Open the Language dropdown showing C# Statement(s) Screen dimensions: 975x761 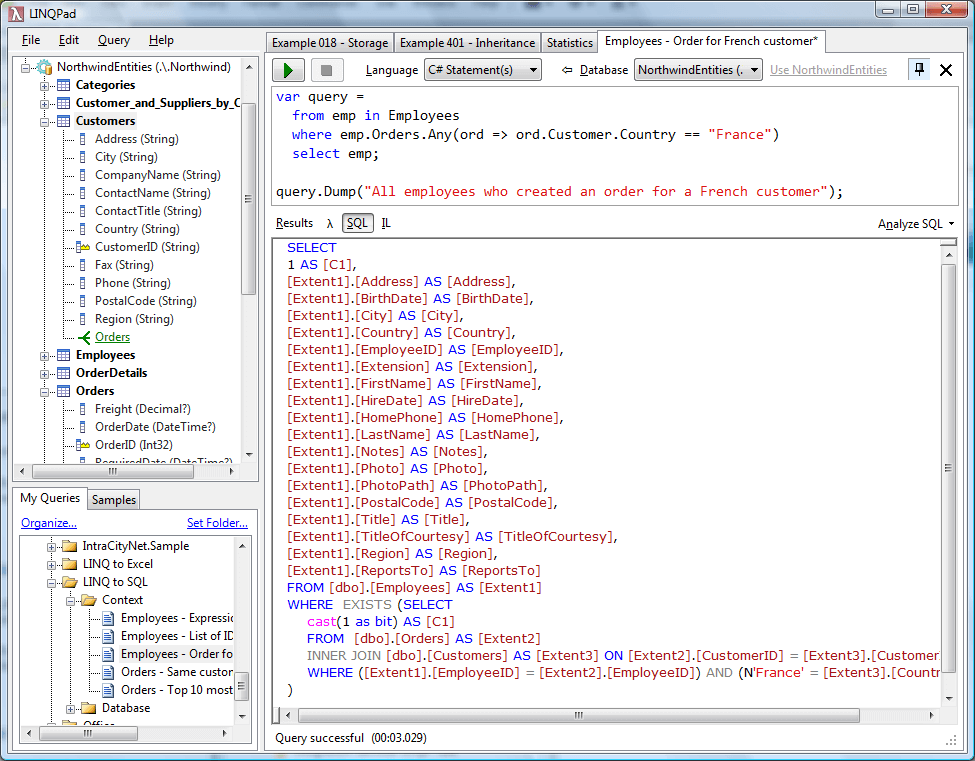coord(483,70)
